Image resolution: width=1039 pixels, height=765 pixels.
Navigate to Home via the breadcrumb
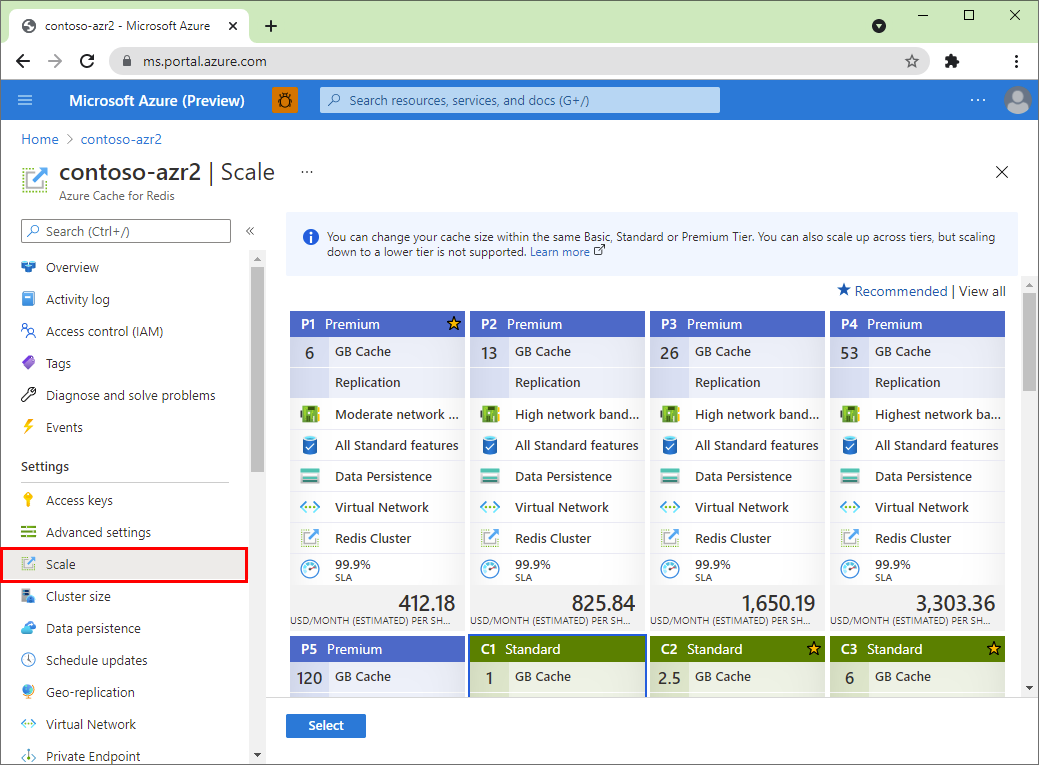tap(39, 139)
